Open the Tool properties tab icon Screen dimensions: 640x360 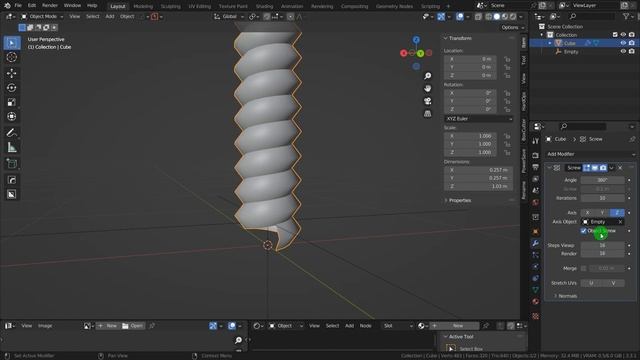(536, 141)
